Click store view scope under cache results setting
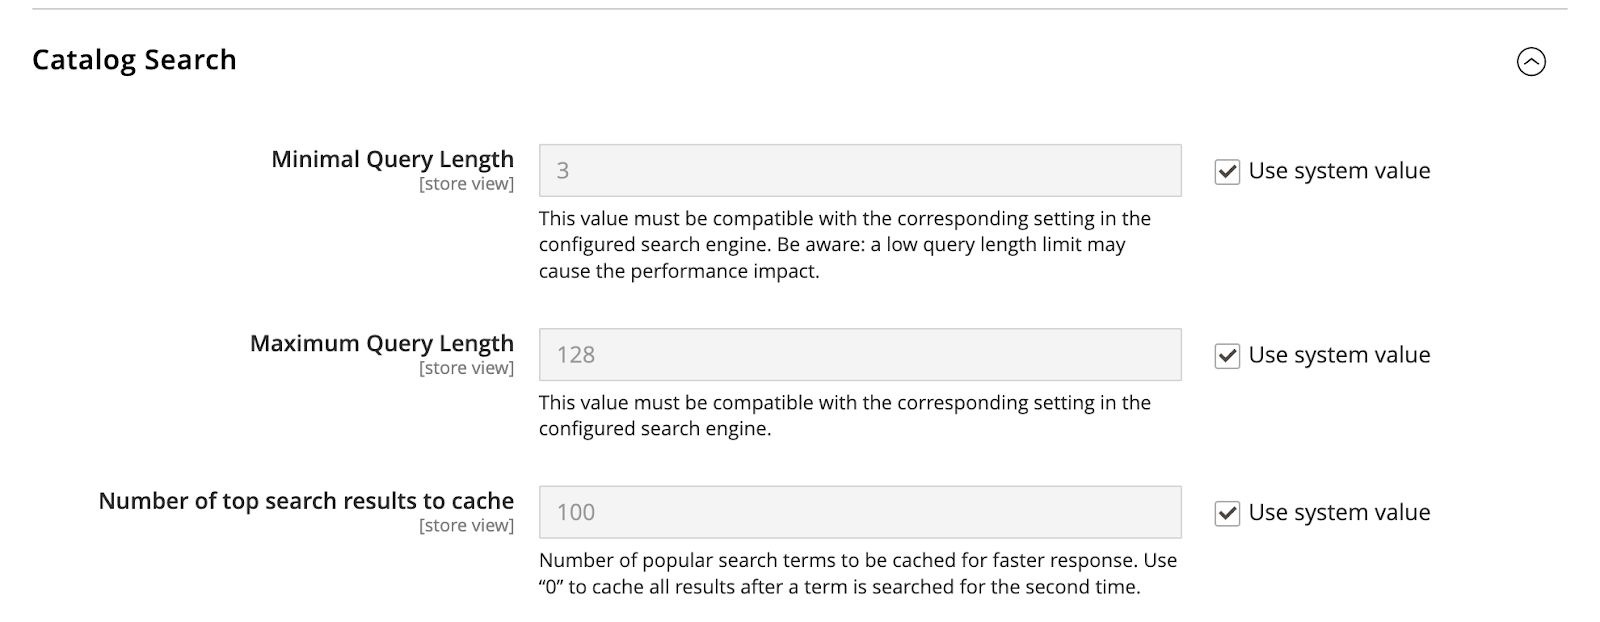Viewport: 1600px width, 622px height. 466,524
